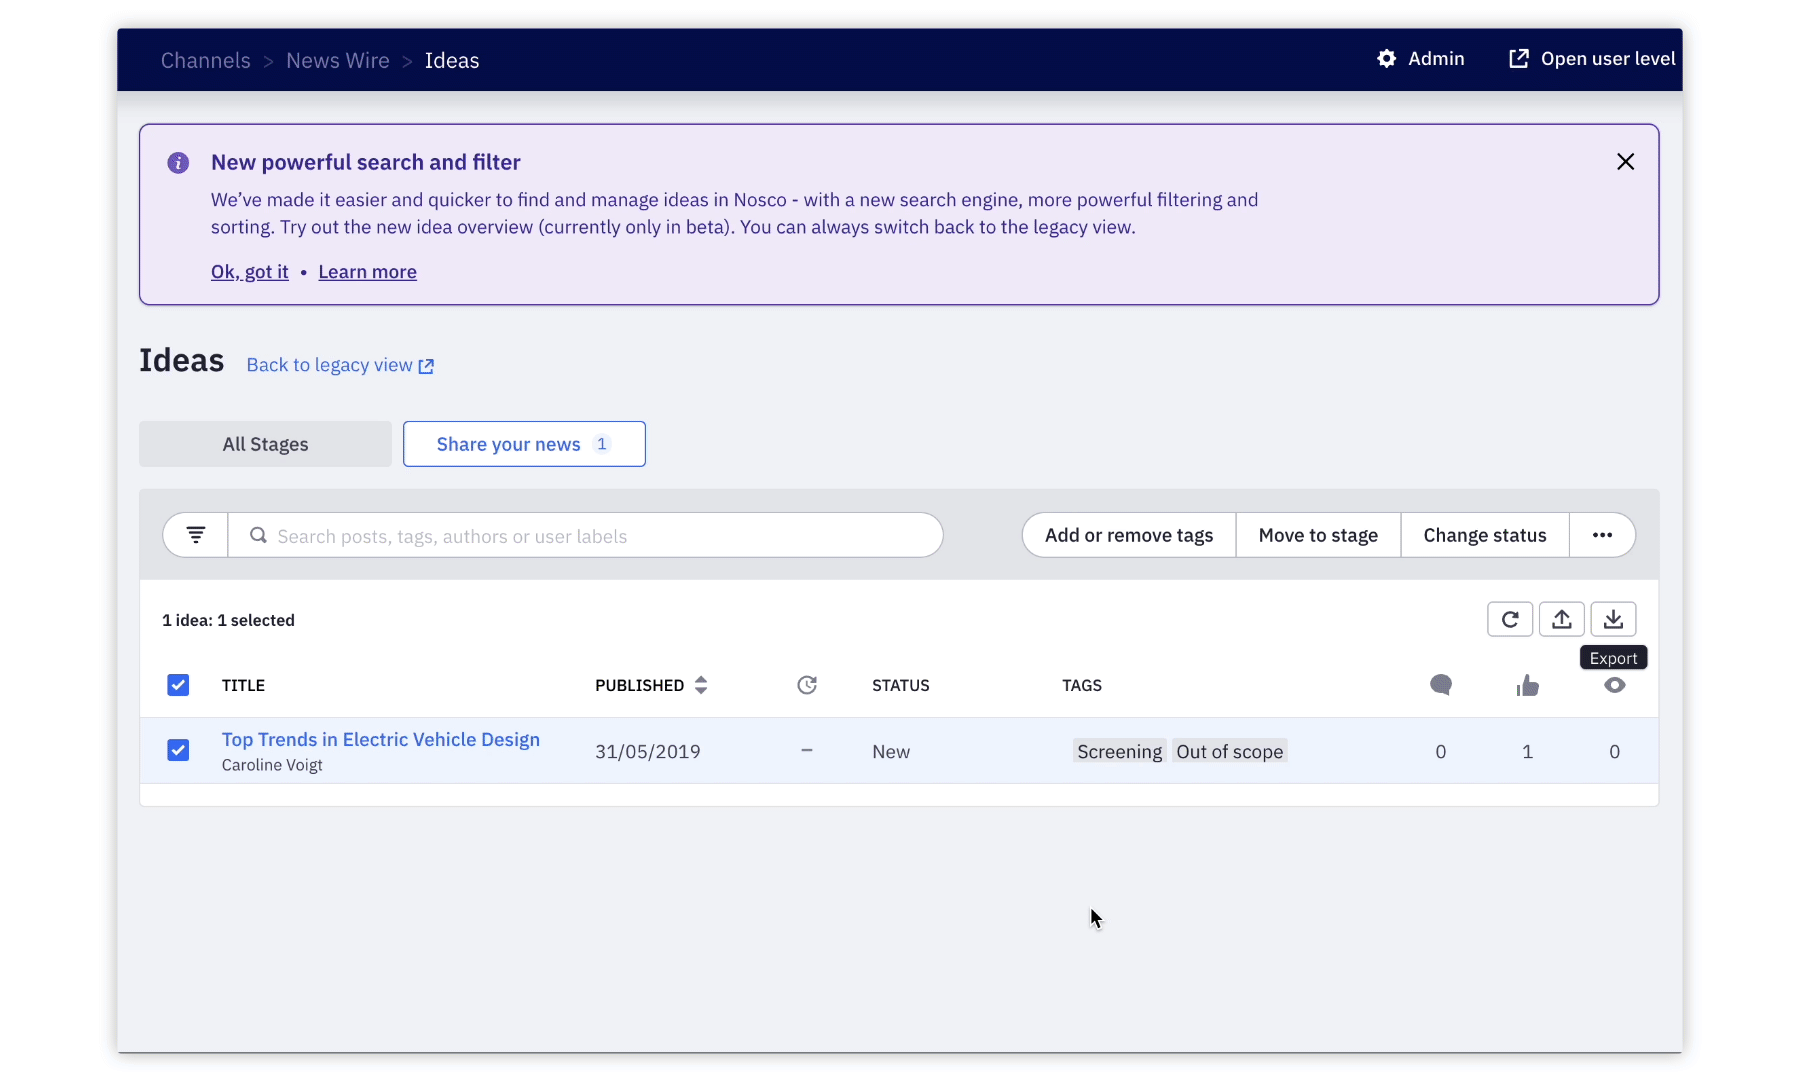Click the '1 idea: 1 selected' text
This screenshot has height=1080, width=1800.
tap(228, 620)
